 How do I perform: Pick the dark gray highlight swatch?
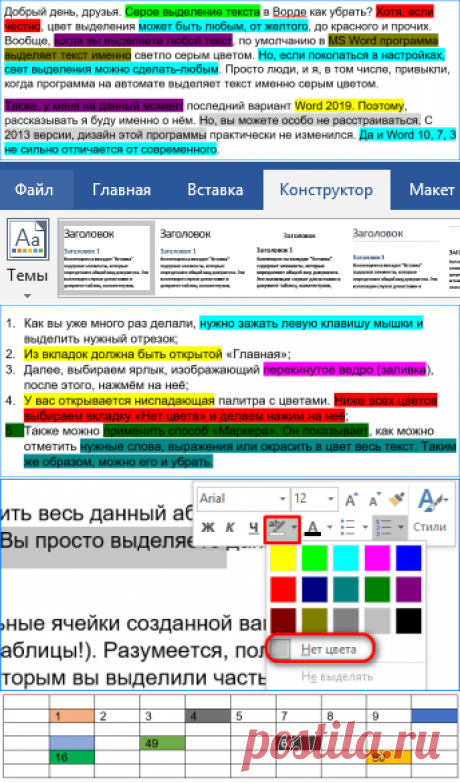[x=346, y=621]
